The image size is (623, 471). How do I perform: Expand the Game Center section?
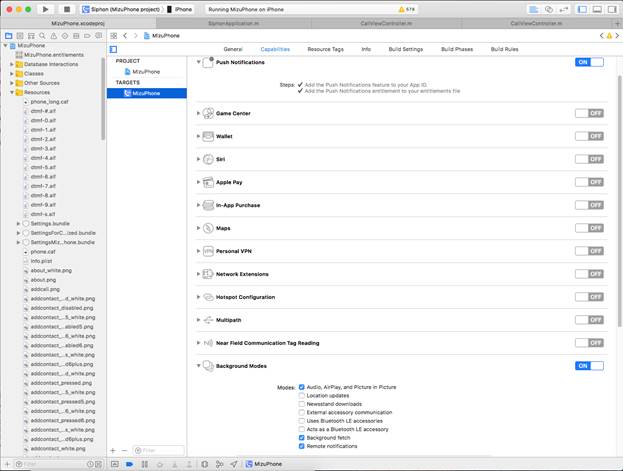pyautogui.click(x=198, y=113)
